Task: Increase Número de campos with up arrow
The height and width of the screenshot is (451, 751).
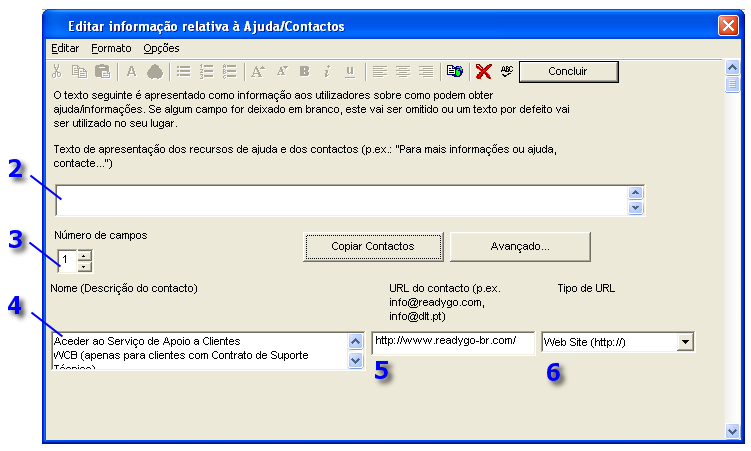Action: point(84,255)
